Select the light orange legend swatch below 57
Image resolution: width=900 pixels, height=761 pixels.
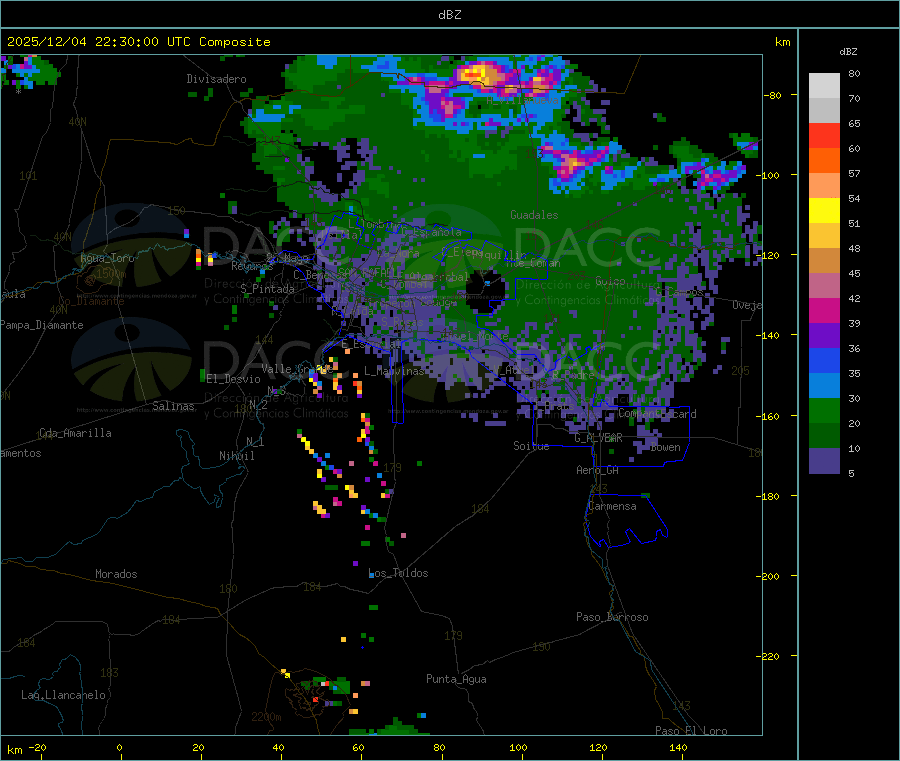(824, 186)
